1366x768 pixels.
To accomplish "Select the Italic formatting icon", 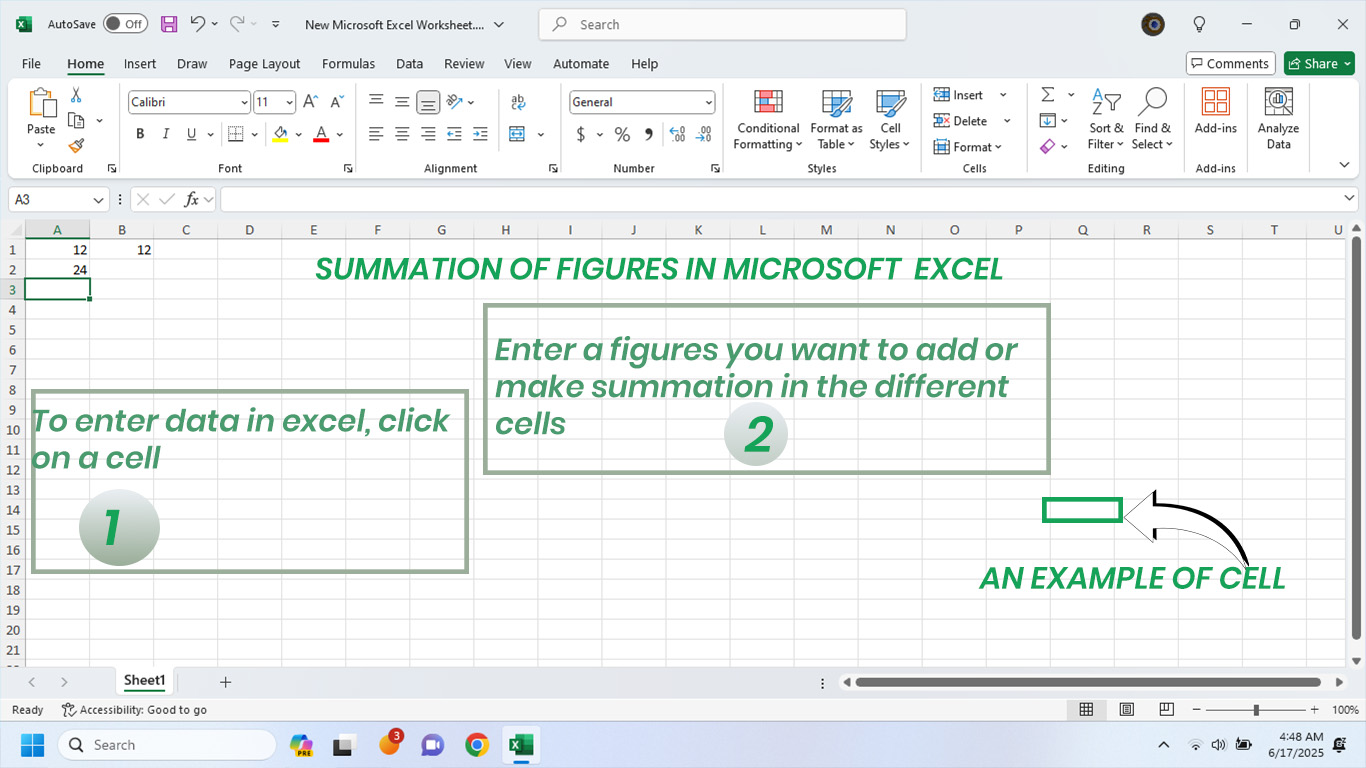I will [x=165, y=133].
